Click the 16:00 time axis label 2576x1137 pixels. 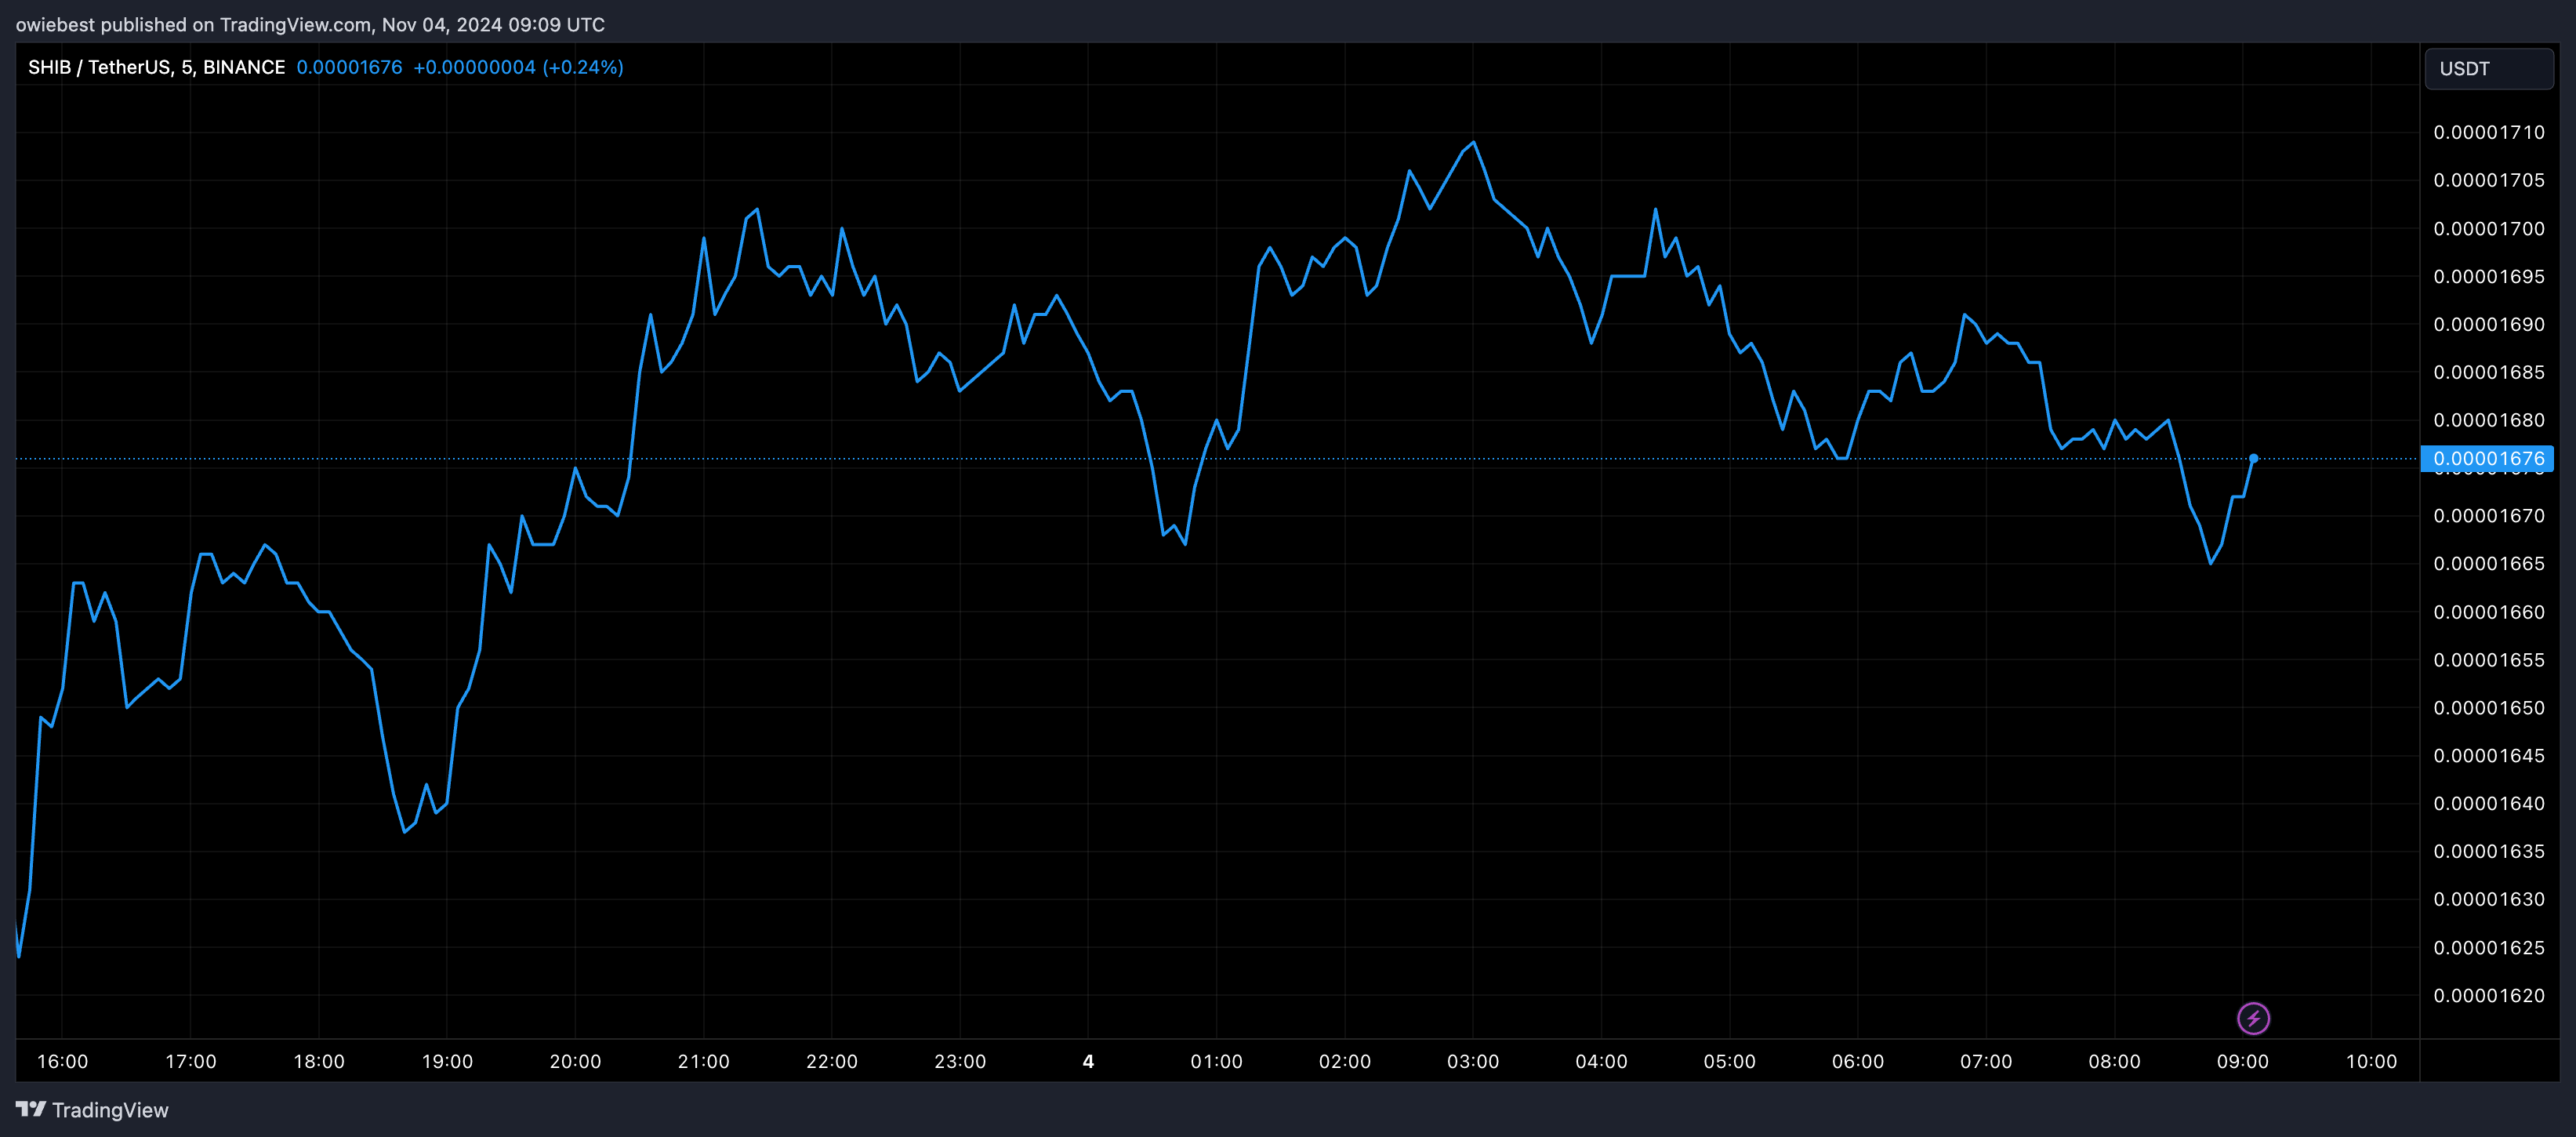point(62,1061)
